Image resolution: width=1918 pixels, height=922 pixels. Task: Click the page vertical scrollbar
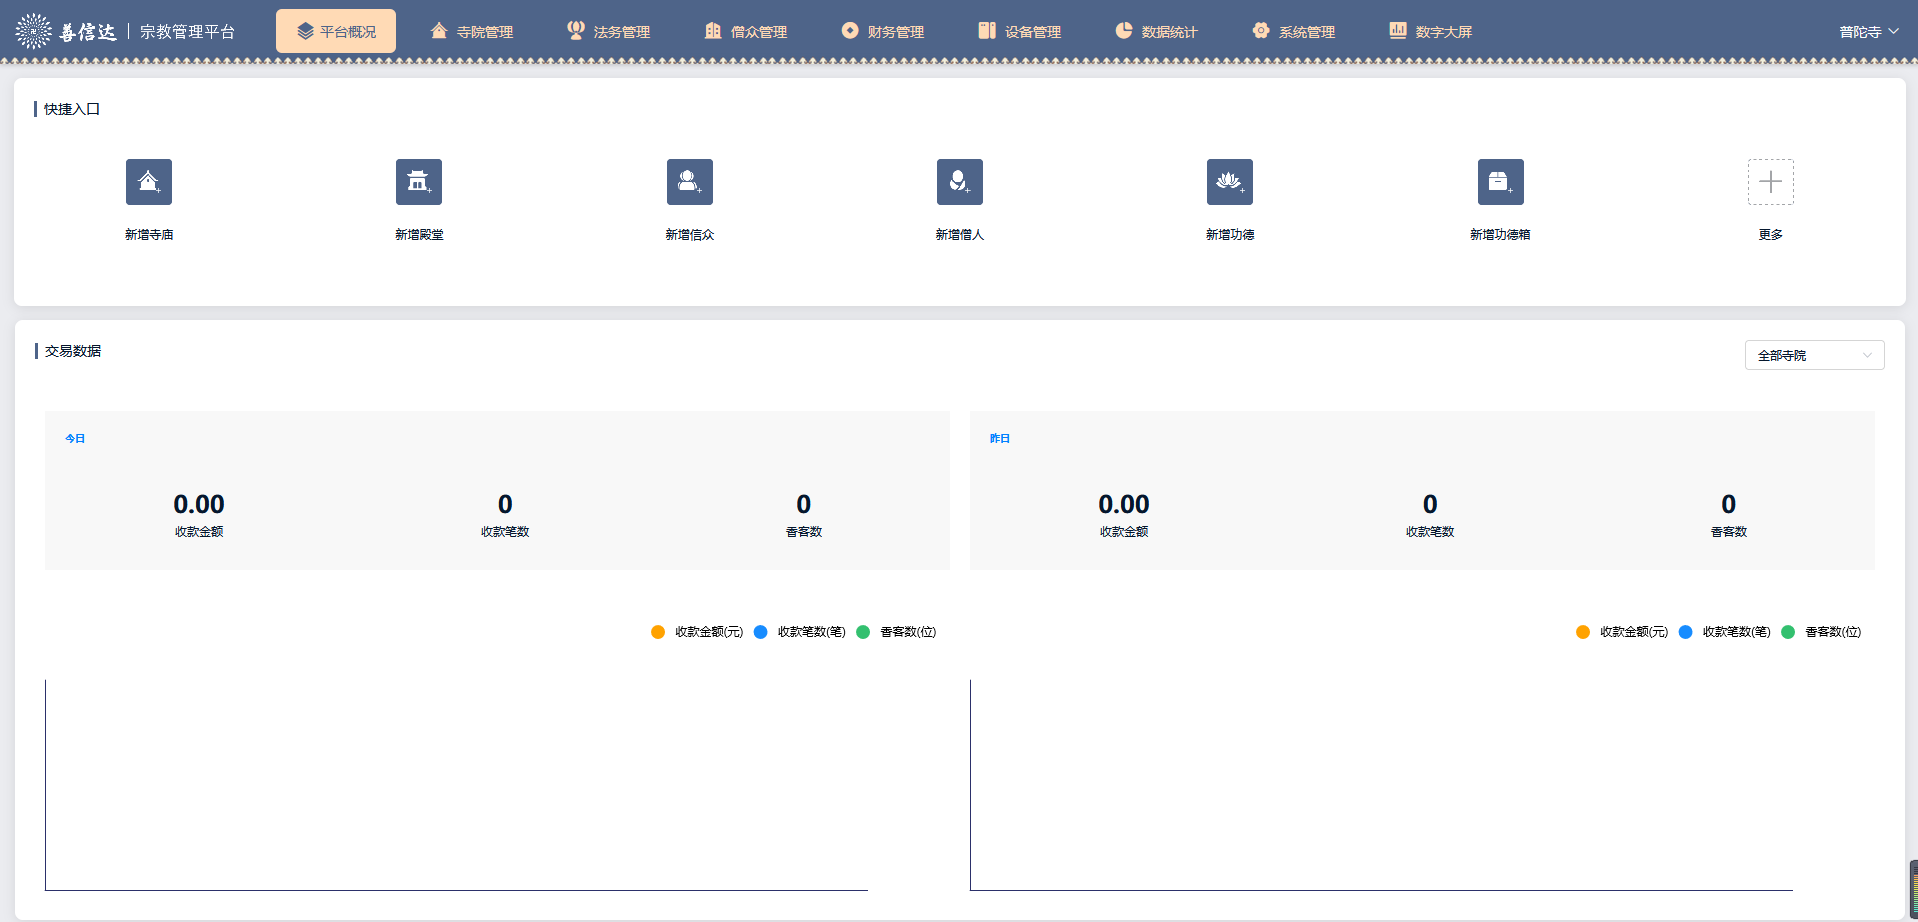pos(1913,888)
